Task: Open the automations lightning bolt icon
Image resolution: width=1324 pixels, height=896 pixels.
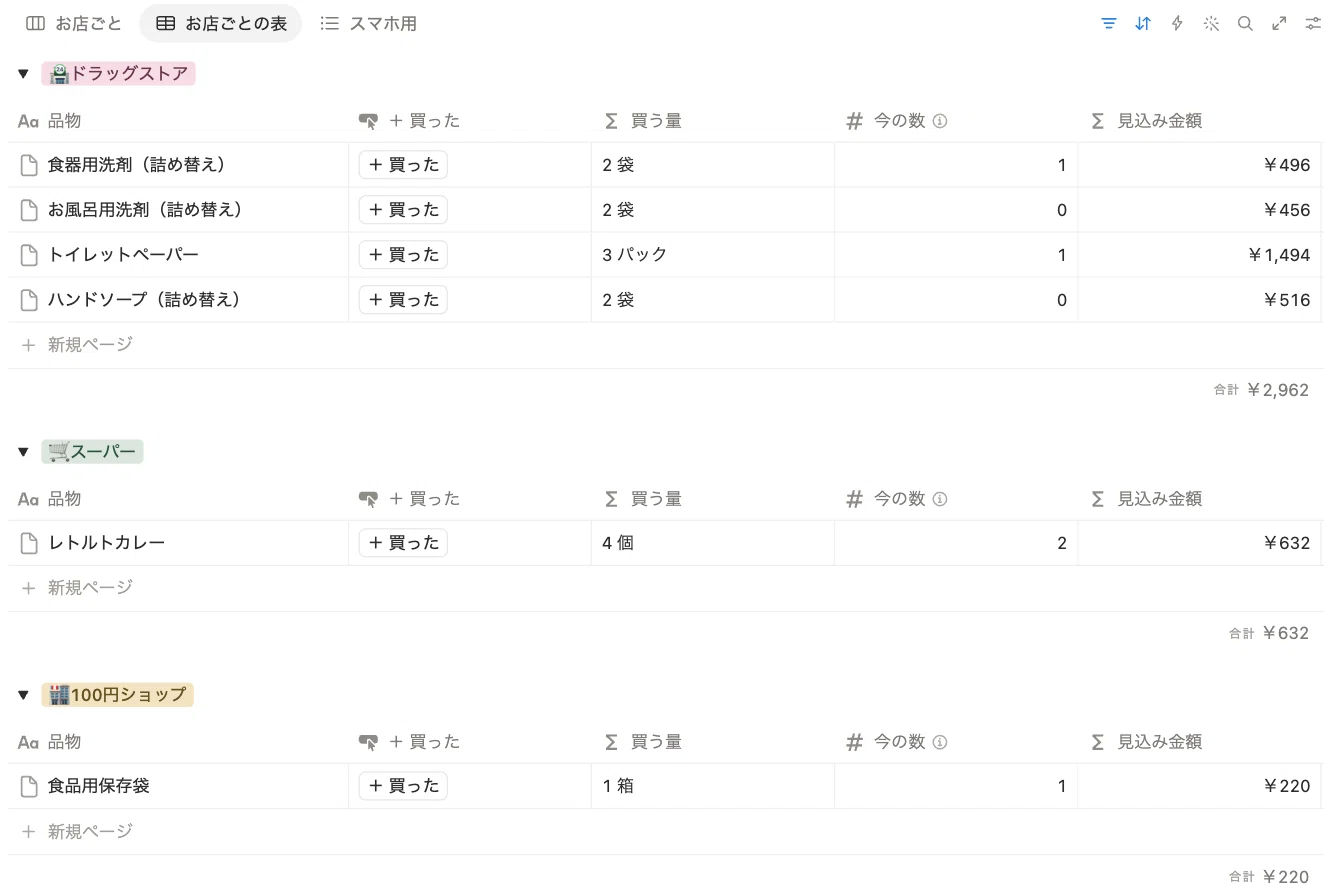Action: [x=1177, y=23]
